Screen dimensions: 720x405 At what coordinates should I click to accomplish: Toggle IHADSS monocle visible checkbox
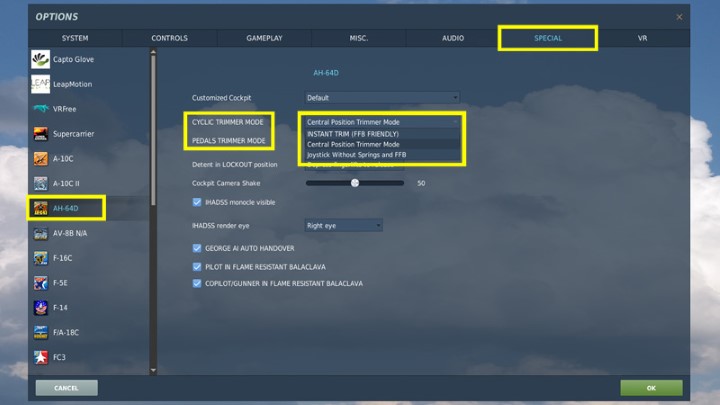tap(197, 202)
